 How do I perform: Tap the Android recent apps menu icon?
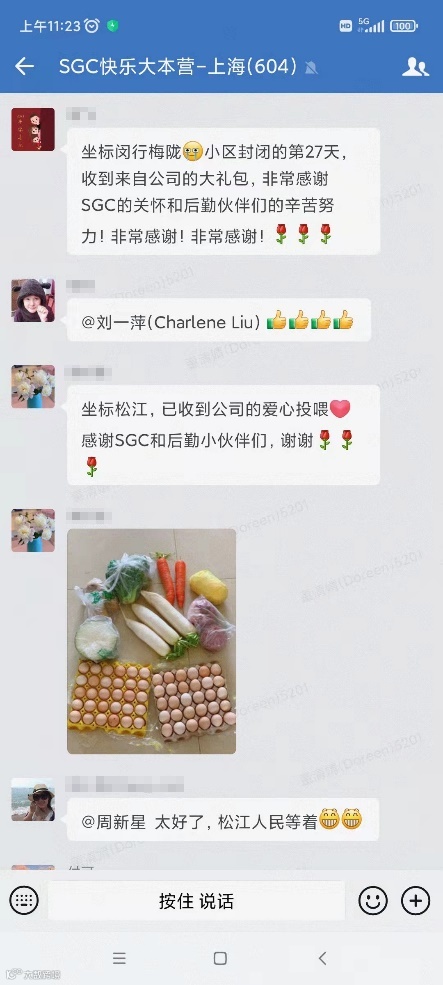119,958
